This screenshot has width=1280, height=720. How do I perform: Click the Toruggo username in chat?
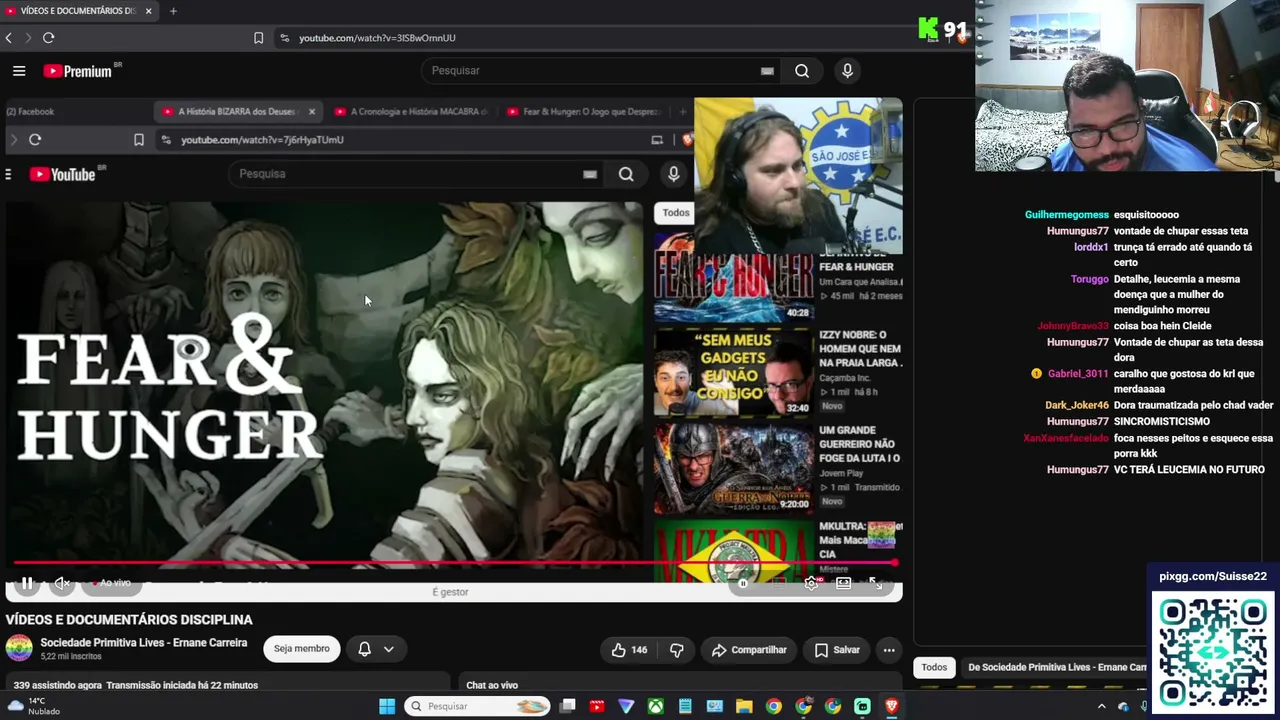1090,280
